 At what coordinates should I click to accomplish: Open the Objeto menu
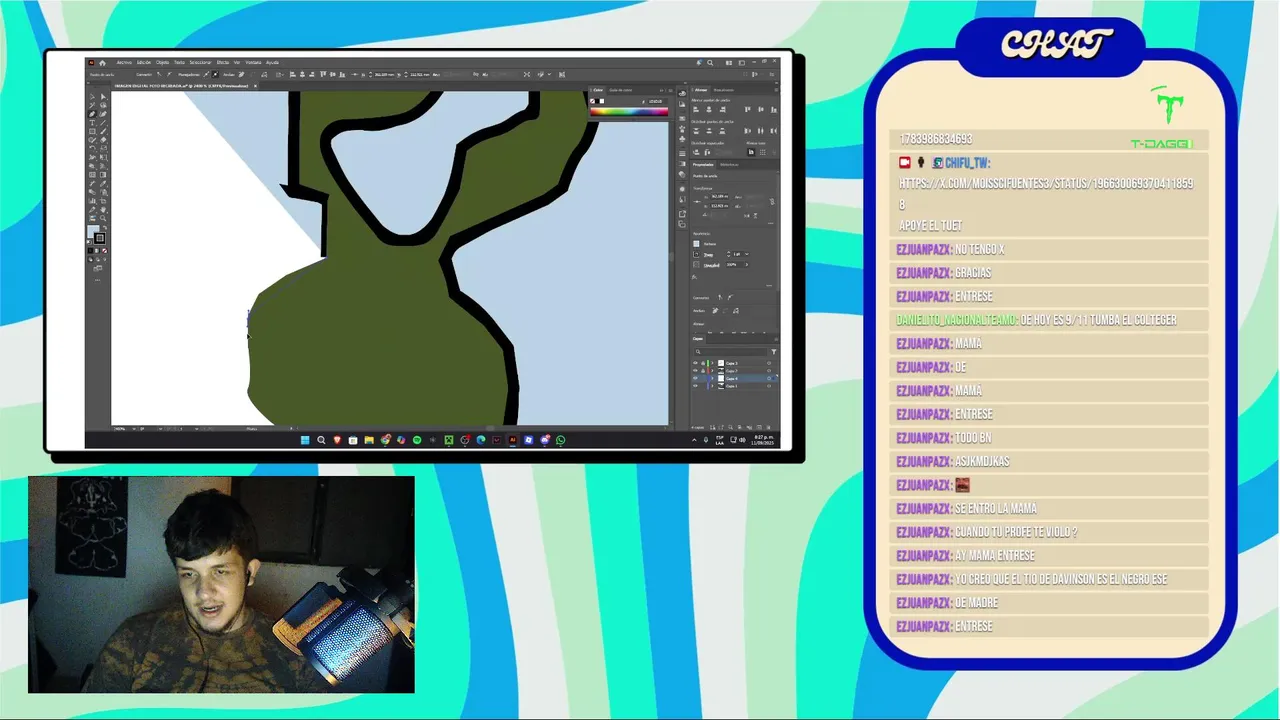tap(162, 62)
